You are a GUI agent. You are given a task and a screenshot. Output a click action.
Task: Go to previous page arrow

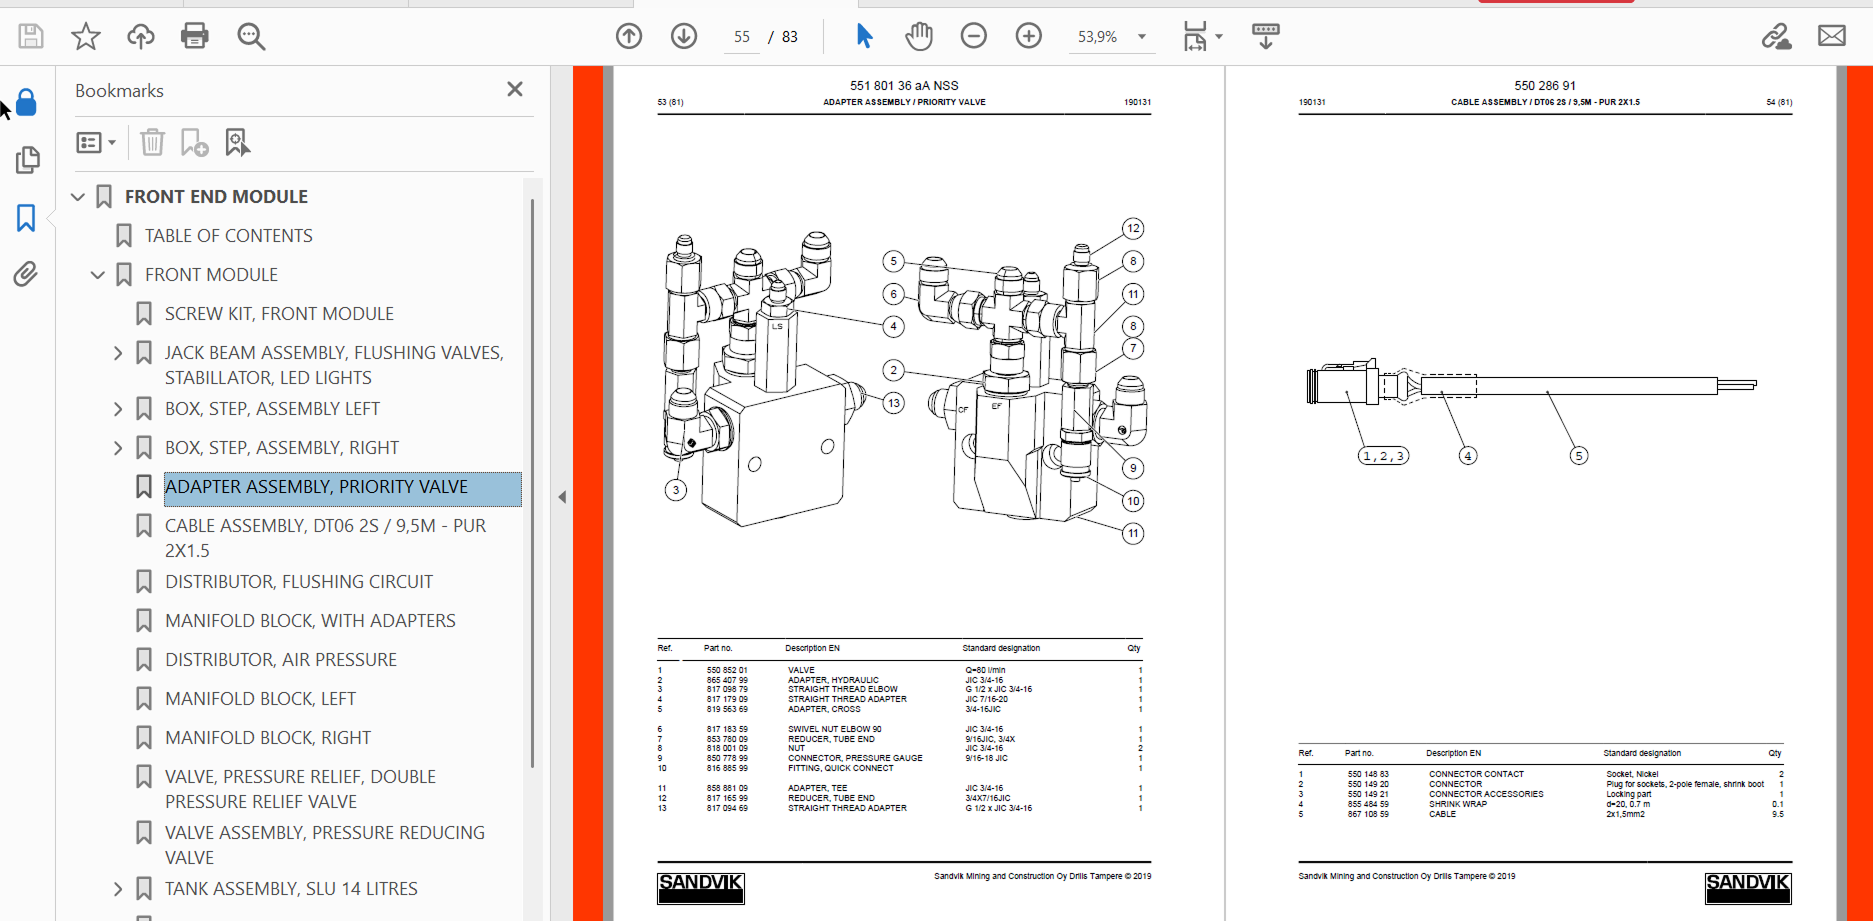pos(629,37)
